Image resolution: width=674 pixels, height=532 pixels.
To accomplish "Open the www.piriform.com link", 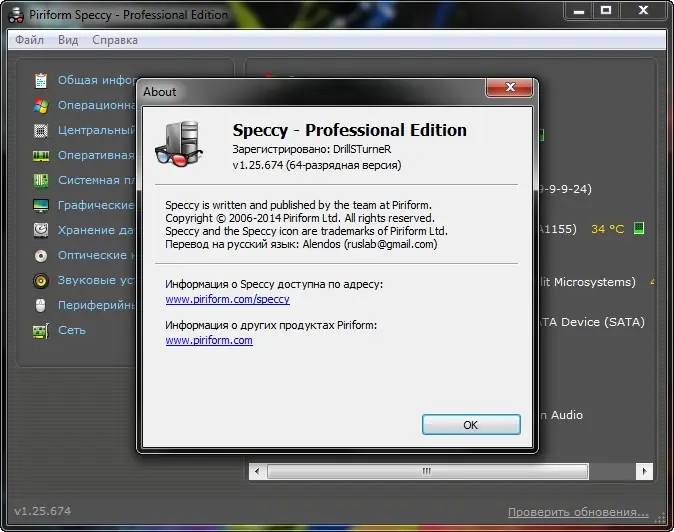I will coord(209,340).
